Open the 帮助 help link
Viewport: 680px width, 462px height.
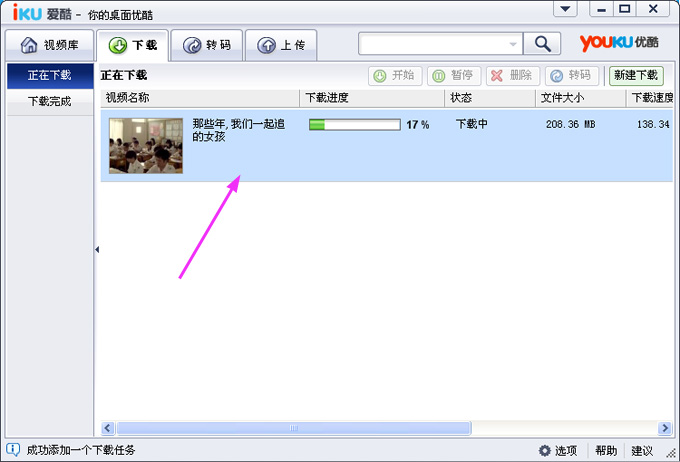click(606, 451)
